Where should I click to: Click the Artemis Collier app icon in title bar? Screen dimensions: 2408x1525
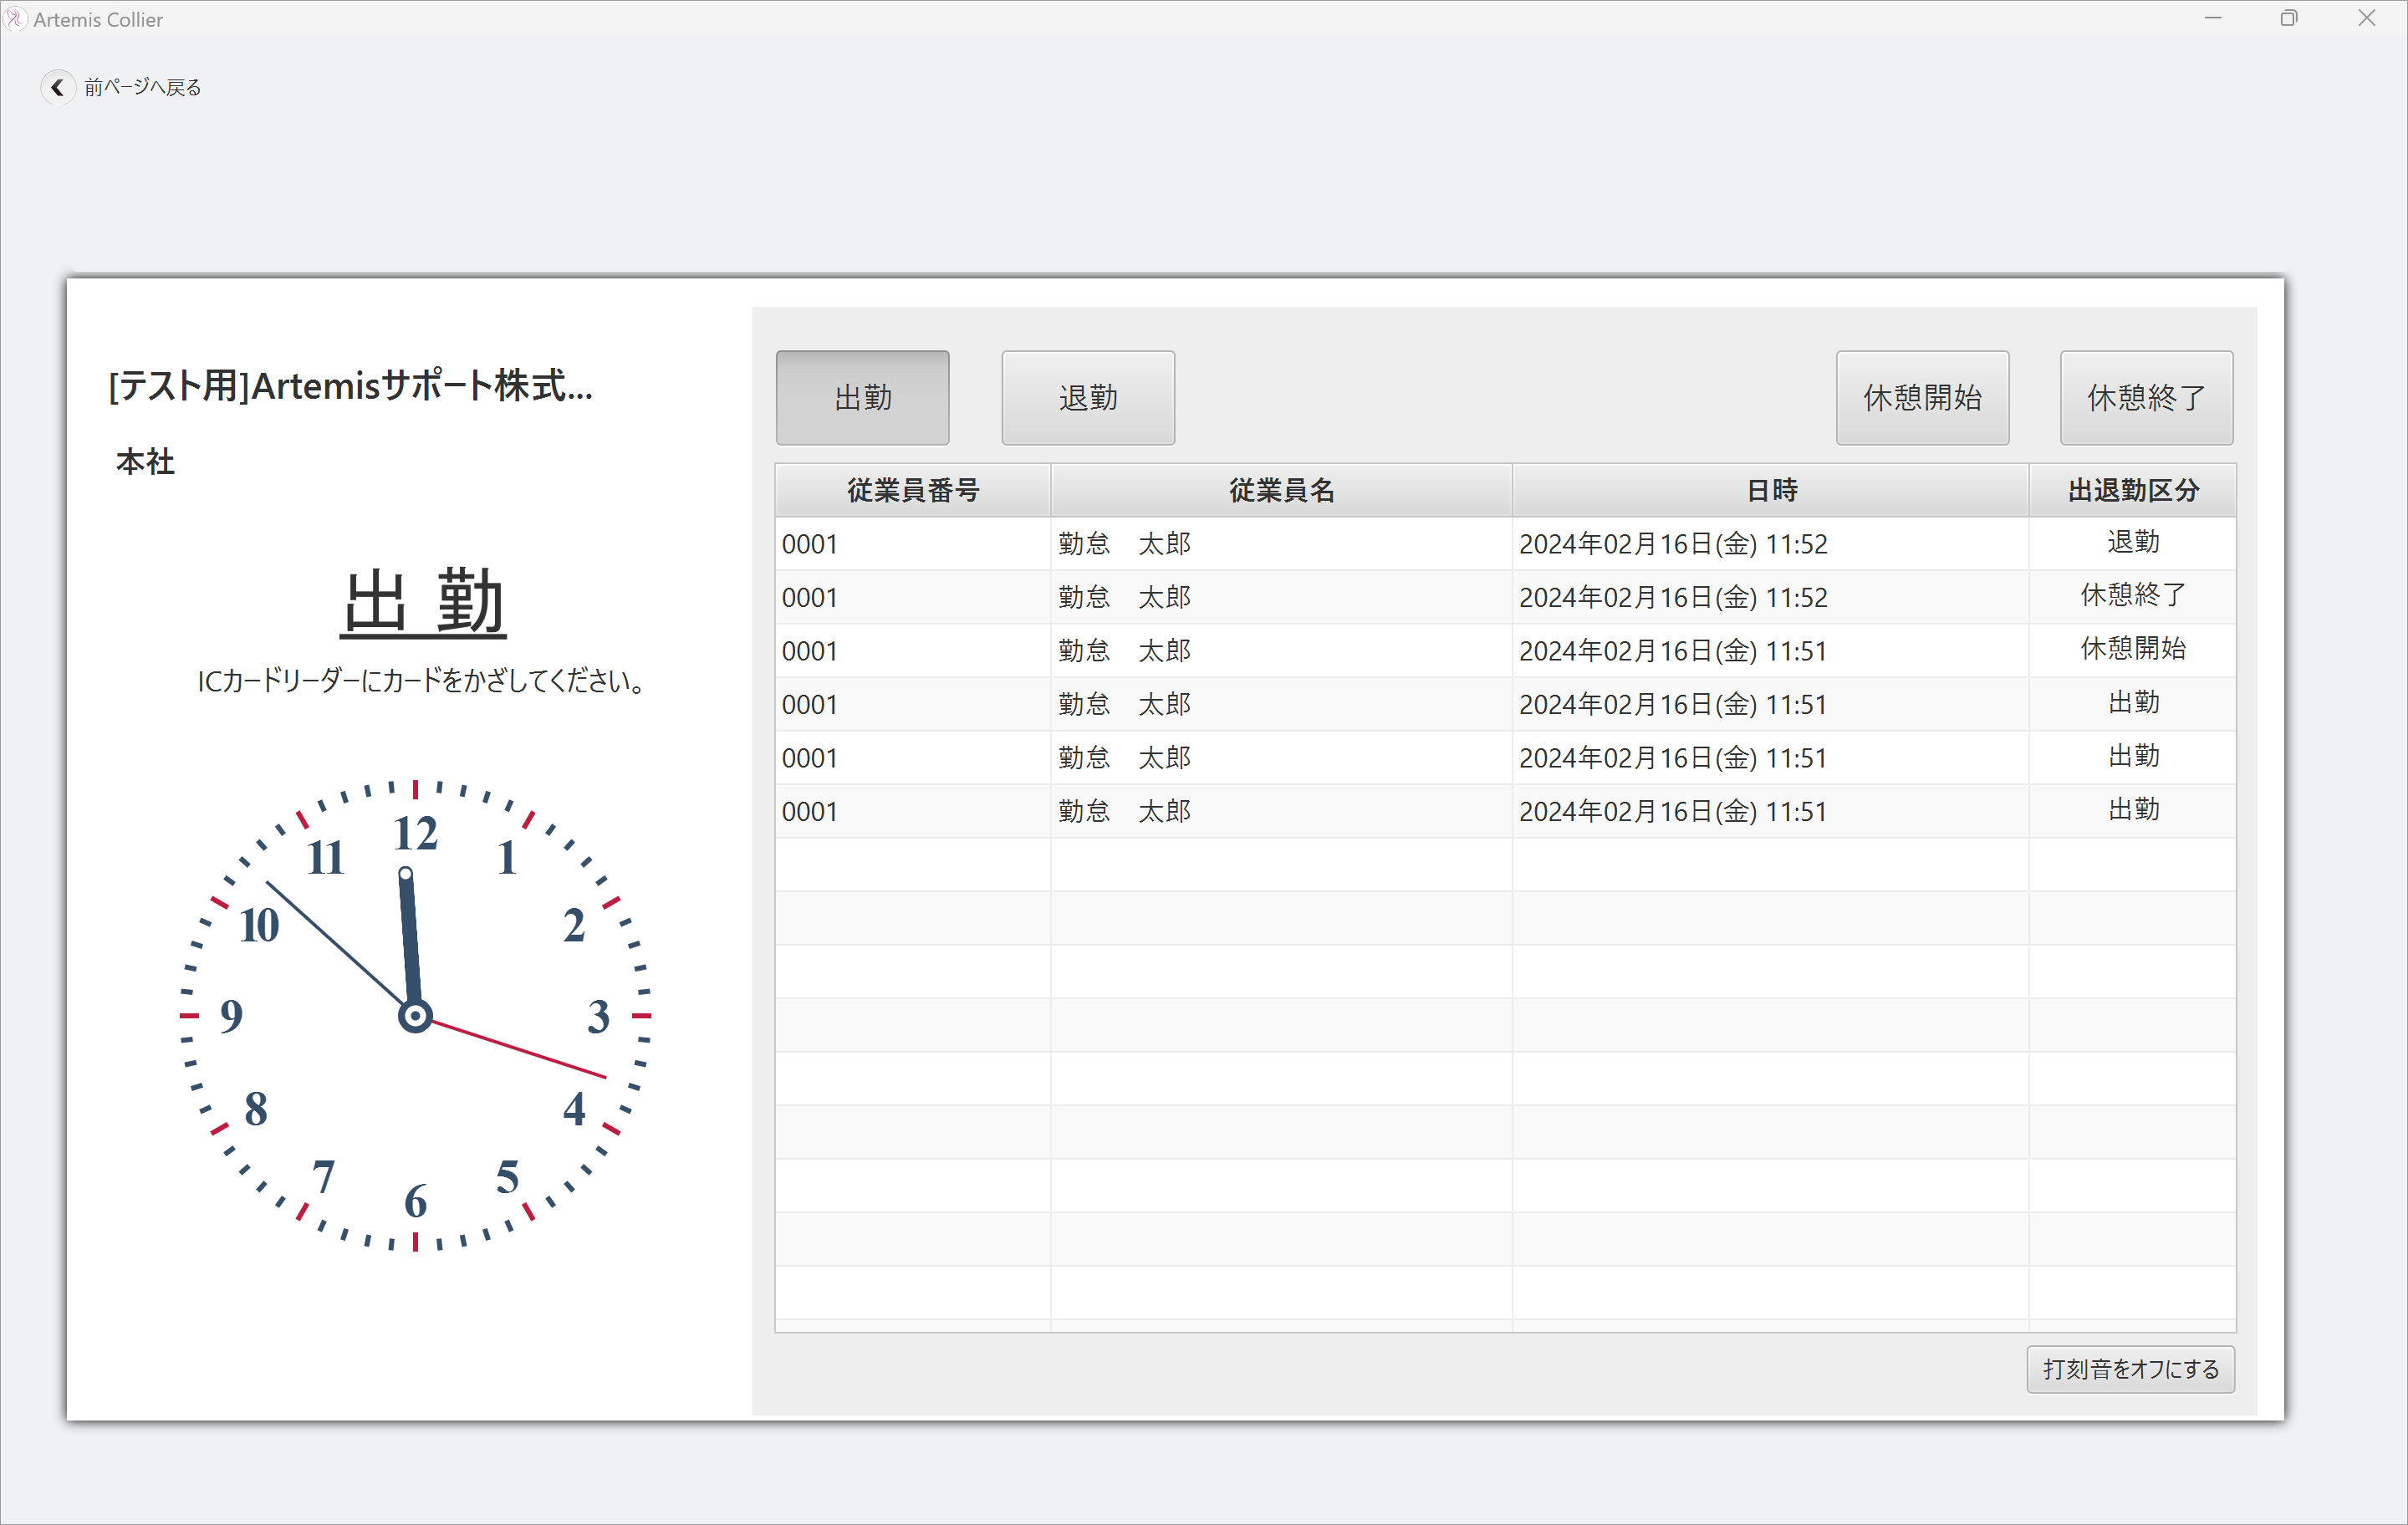(15, 19)
